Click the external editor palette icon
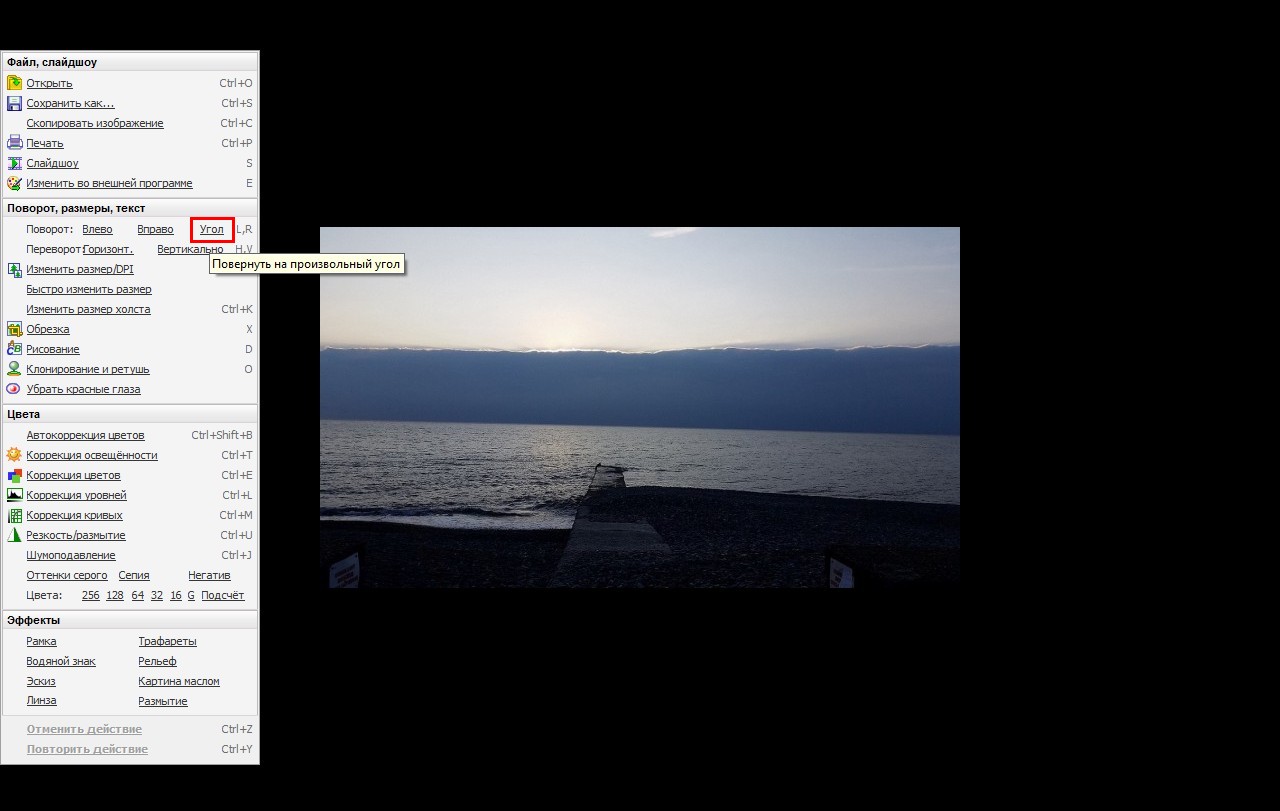 pyautogui.click(x=14, y=183)
